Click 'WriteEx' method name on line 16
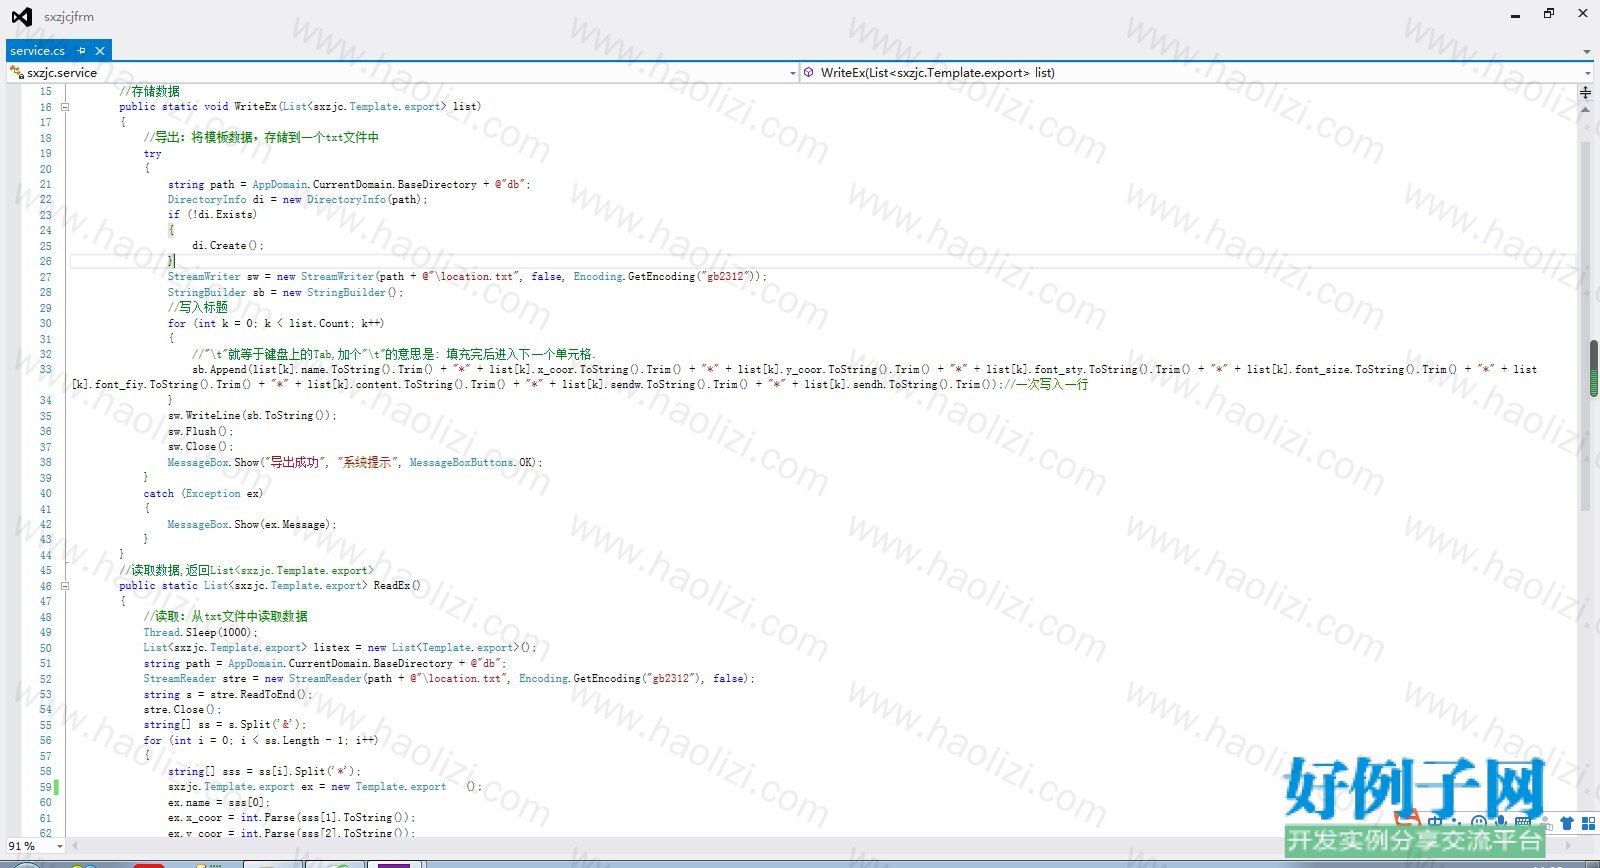 [255, 107]
